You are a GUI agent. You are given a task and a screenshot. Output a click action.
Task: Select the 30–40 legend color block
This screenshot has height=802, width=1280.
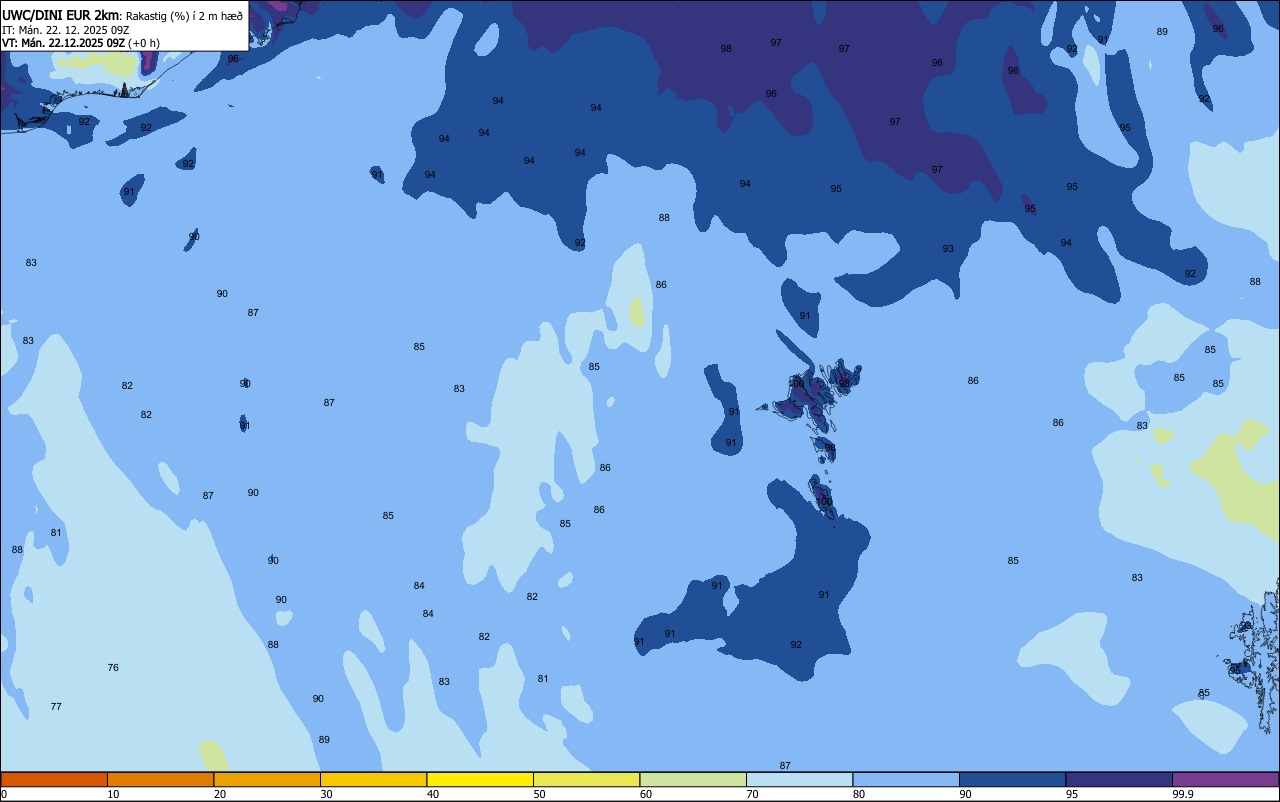(x=373, y=779)
